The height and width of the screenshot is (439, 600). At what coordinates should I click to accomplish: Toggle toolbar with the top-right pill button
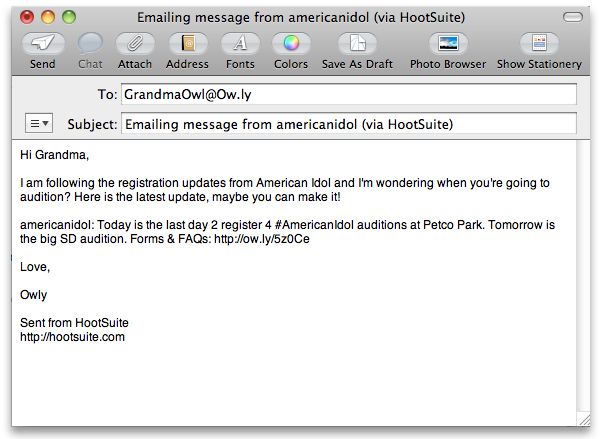click(x=573, y=17)
